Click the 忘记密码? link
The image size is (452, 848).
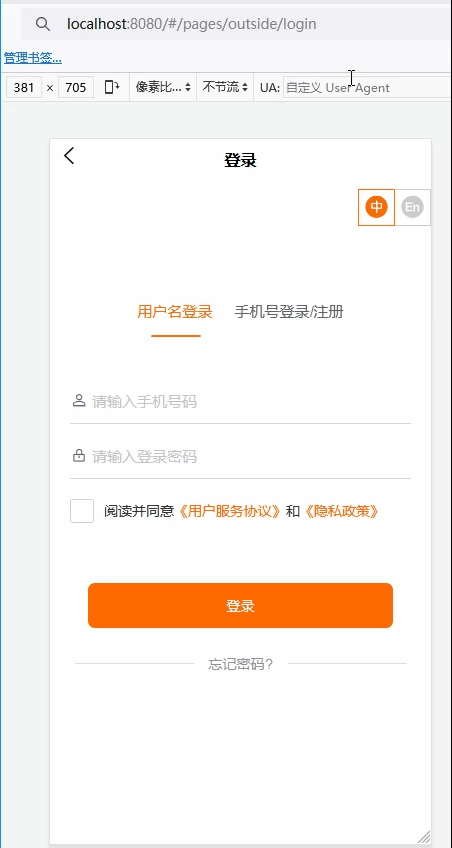coord(241,664)
